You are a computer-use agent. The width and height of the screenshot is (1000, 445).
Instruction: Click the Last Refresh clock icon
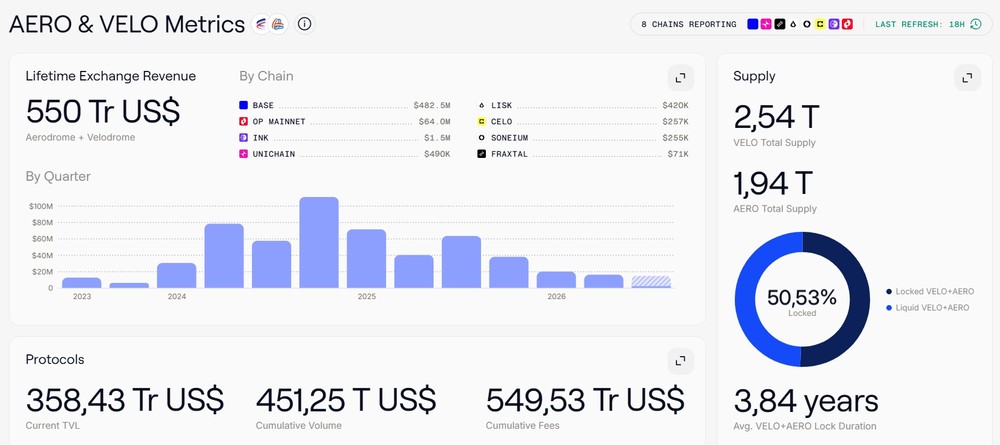pyautogui.click(x=976, y=24)
